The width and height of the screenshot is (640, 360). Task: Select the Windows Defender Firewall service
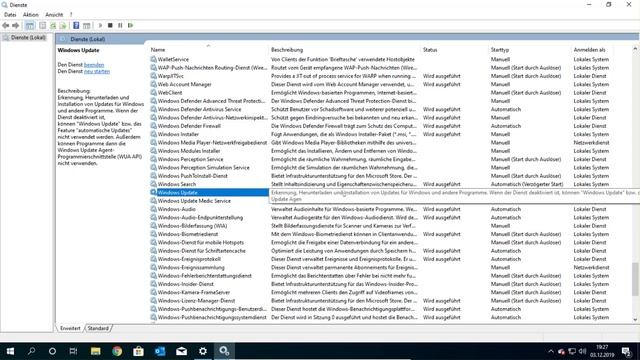(189, 126)
